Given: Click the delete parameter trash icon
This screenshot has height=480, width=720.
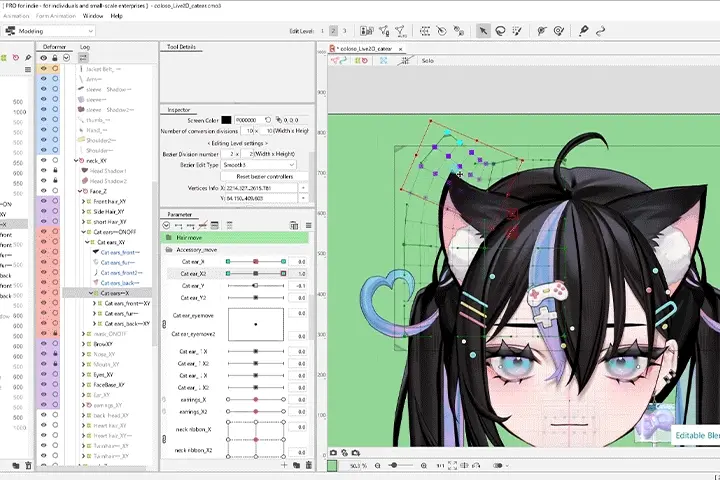Looking at the screenshot, I should pyautogui.click(x=309, y=465).
